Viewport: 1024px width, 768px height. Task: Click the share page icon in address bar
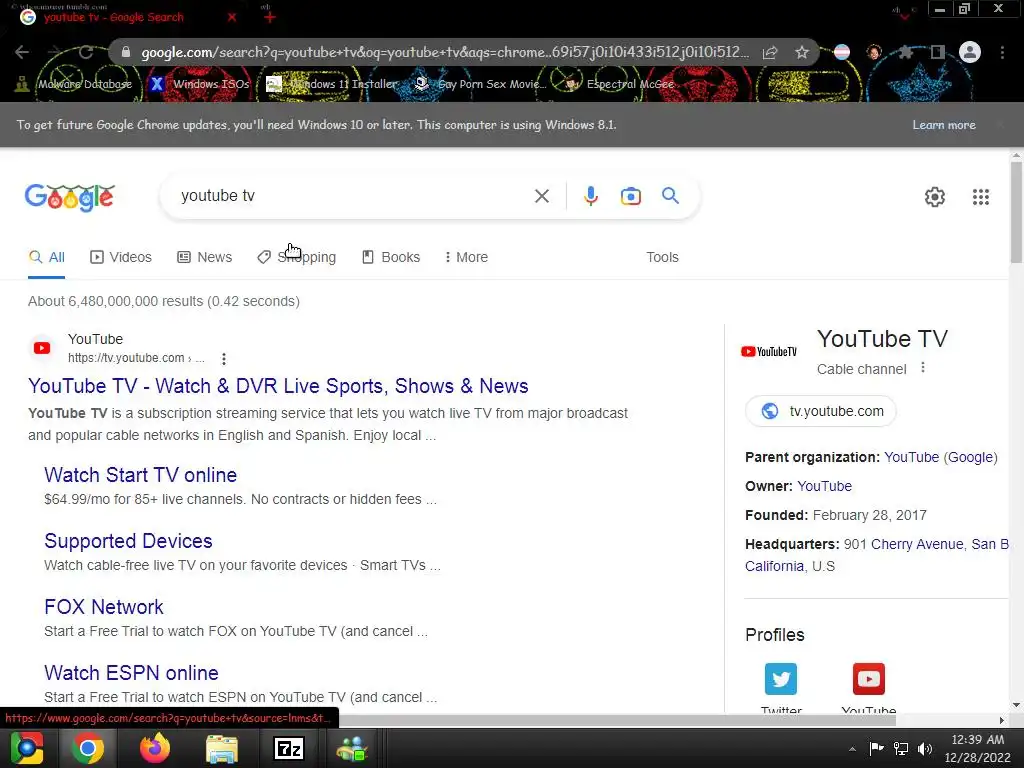pos(770,52)
